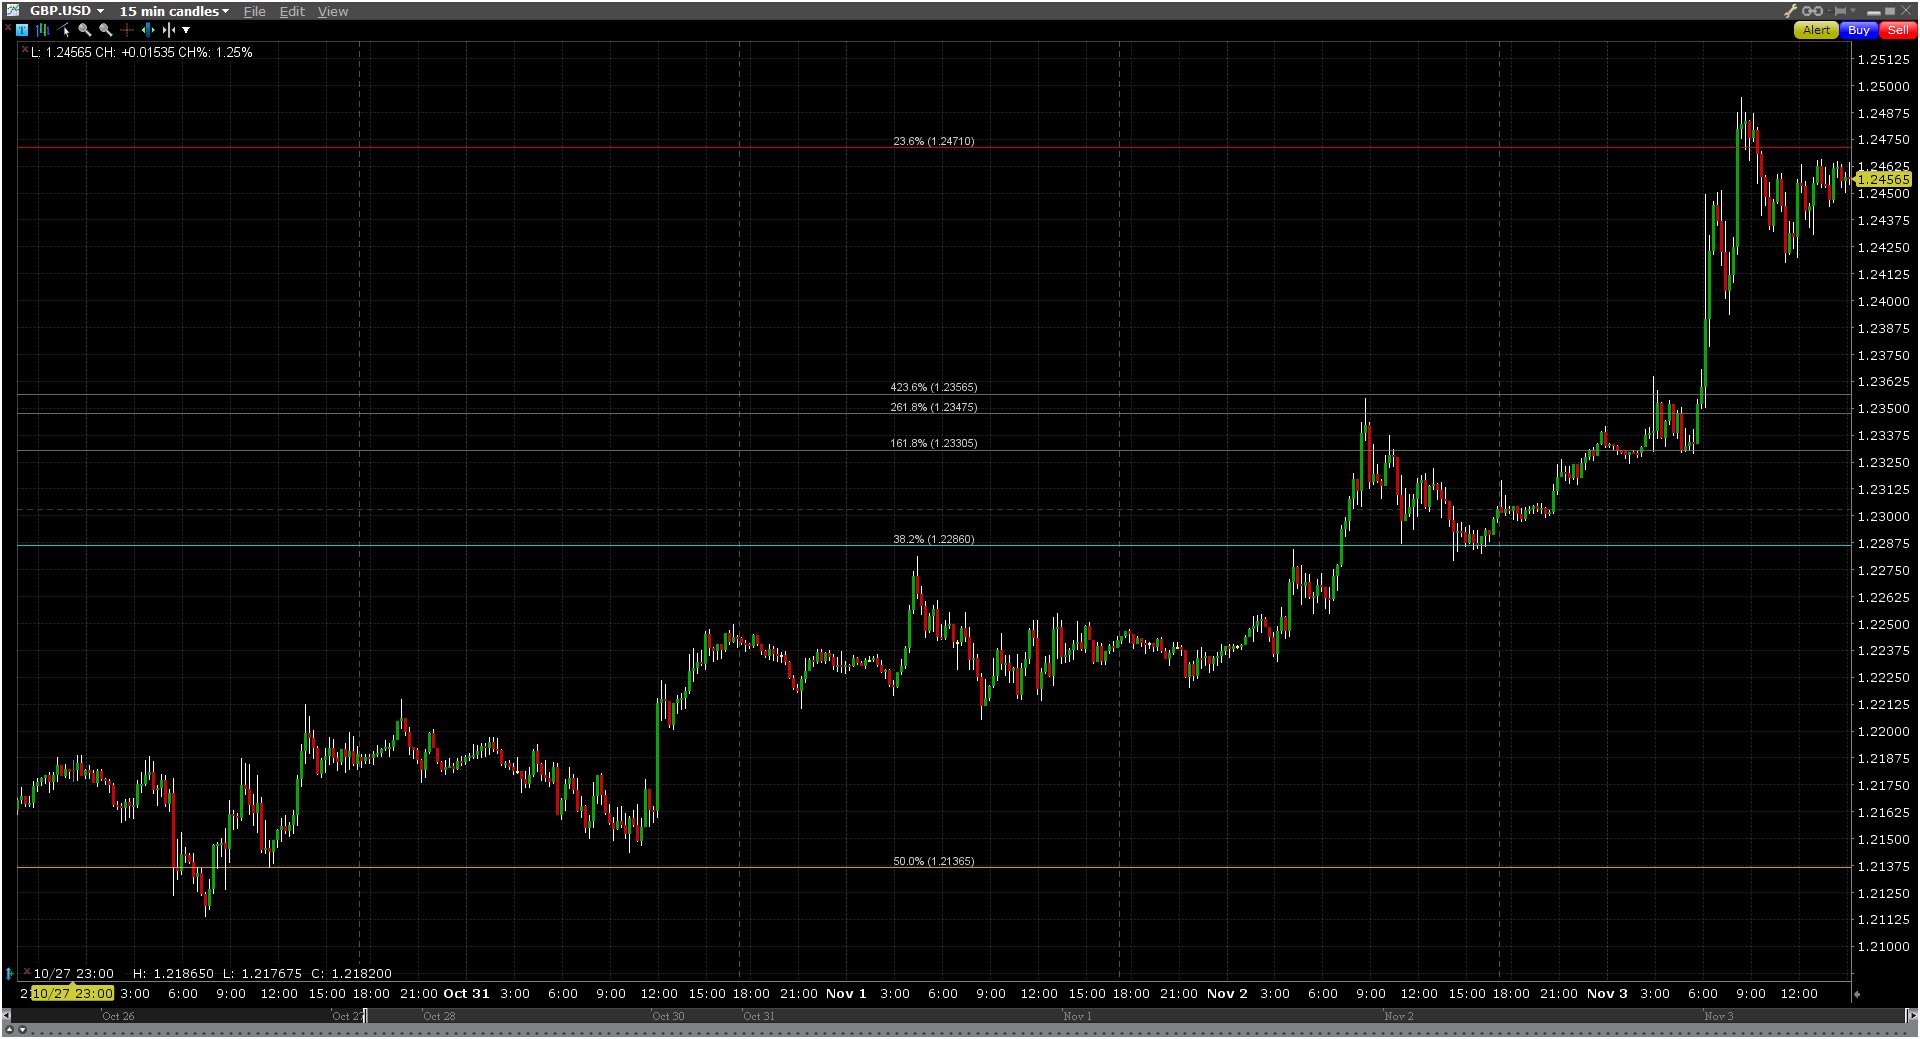Click the Nov 1 date label on time axis
1920x1039 pixels.
[846, 993]
